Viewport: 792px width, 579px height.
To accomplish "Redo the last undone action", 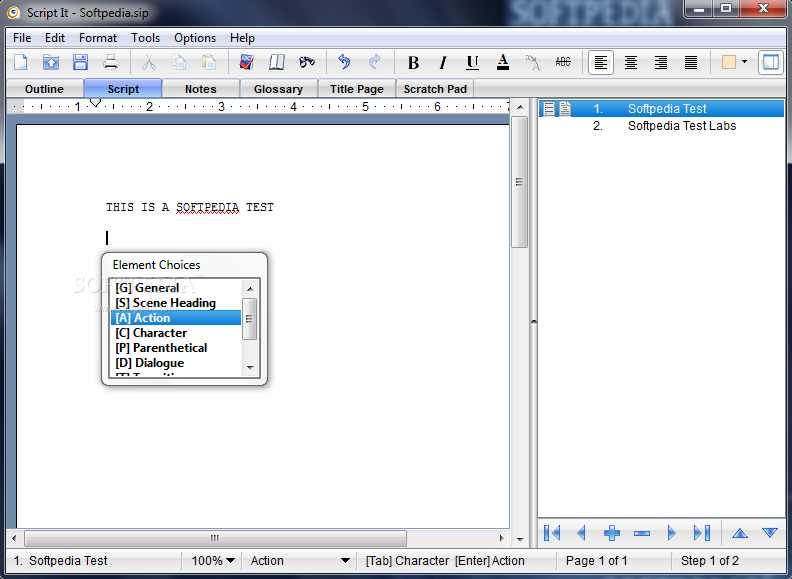I will tap(375, 62).
